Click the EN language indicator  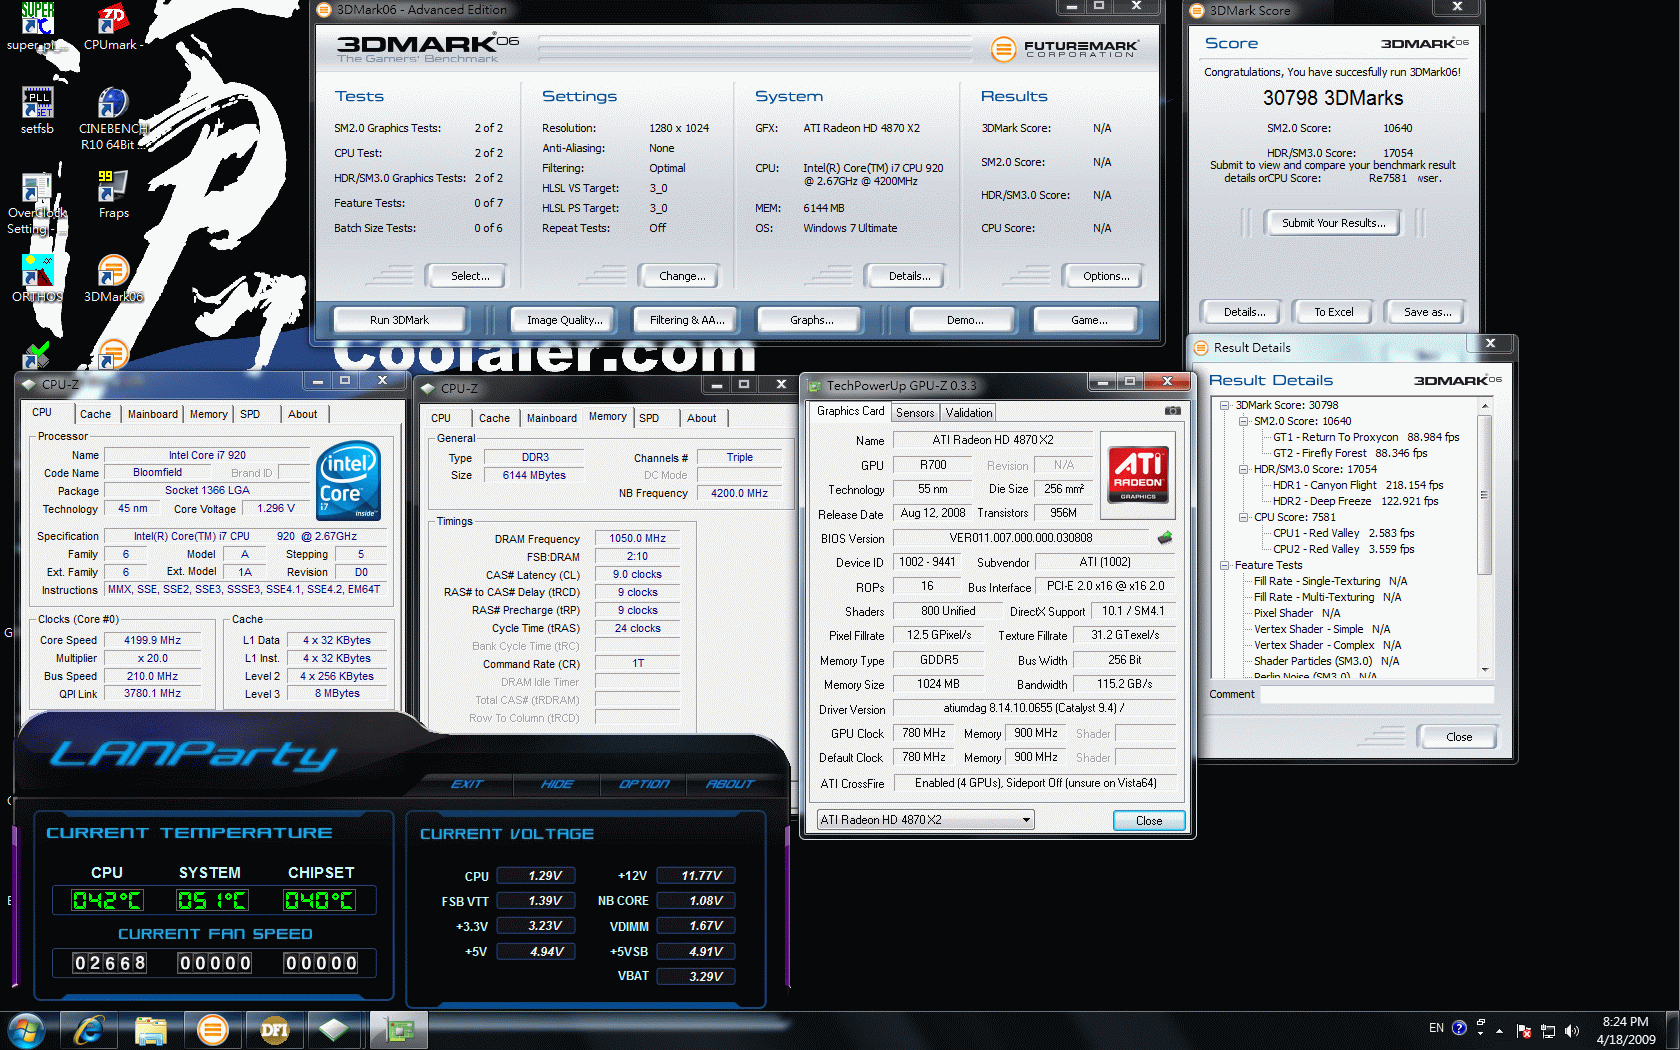click(x=1436, y=1028)
